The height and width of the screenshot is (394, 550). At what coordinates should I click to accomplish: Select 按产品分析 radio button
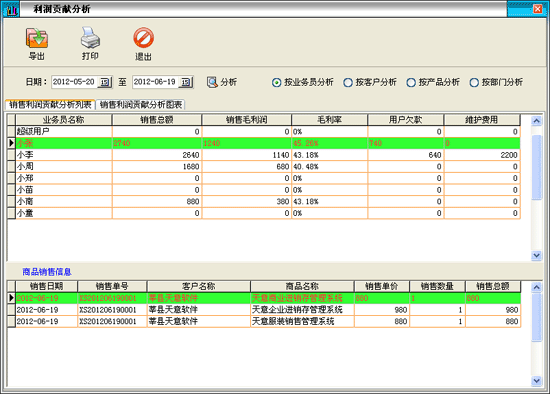[411, 83]
